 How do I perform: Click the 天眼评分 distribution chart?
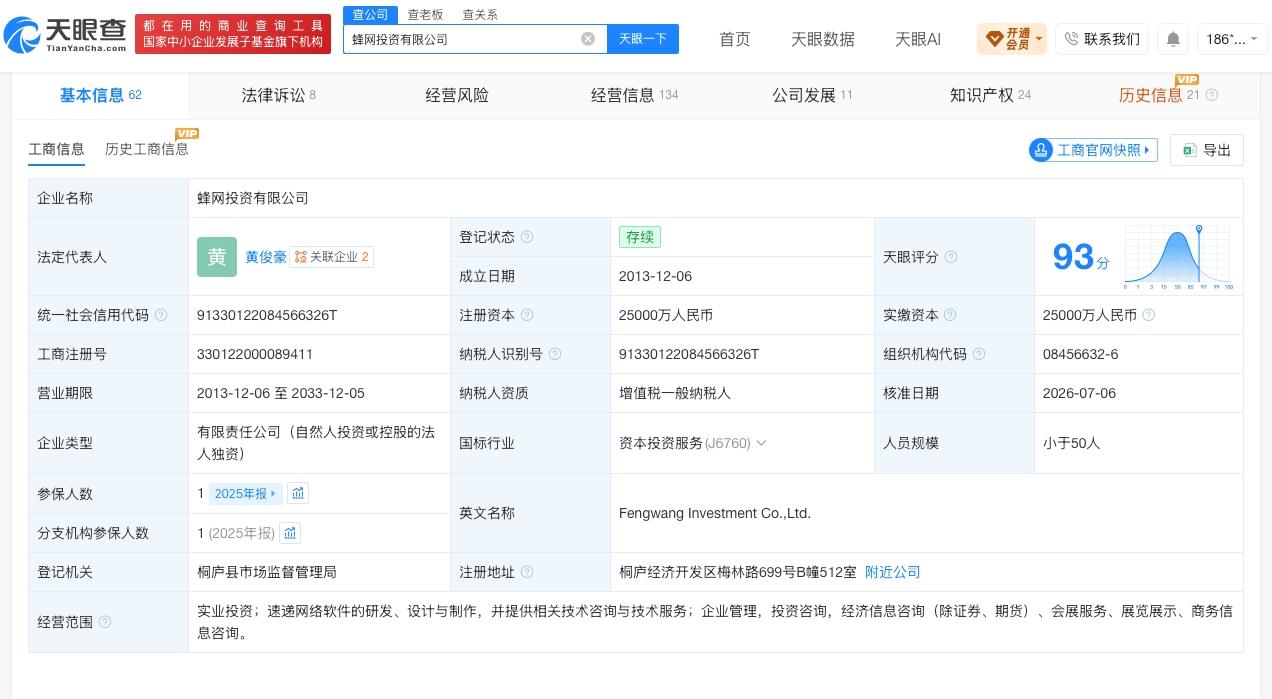[1178, 257]
